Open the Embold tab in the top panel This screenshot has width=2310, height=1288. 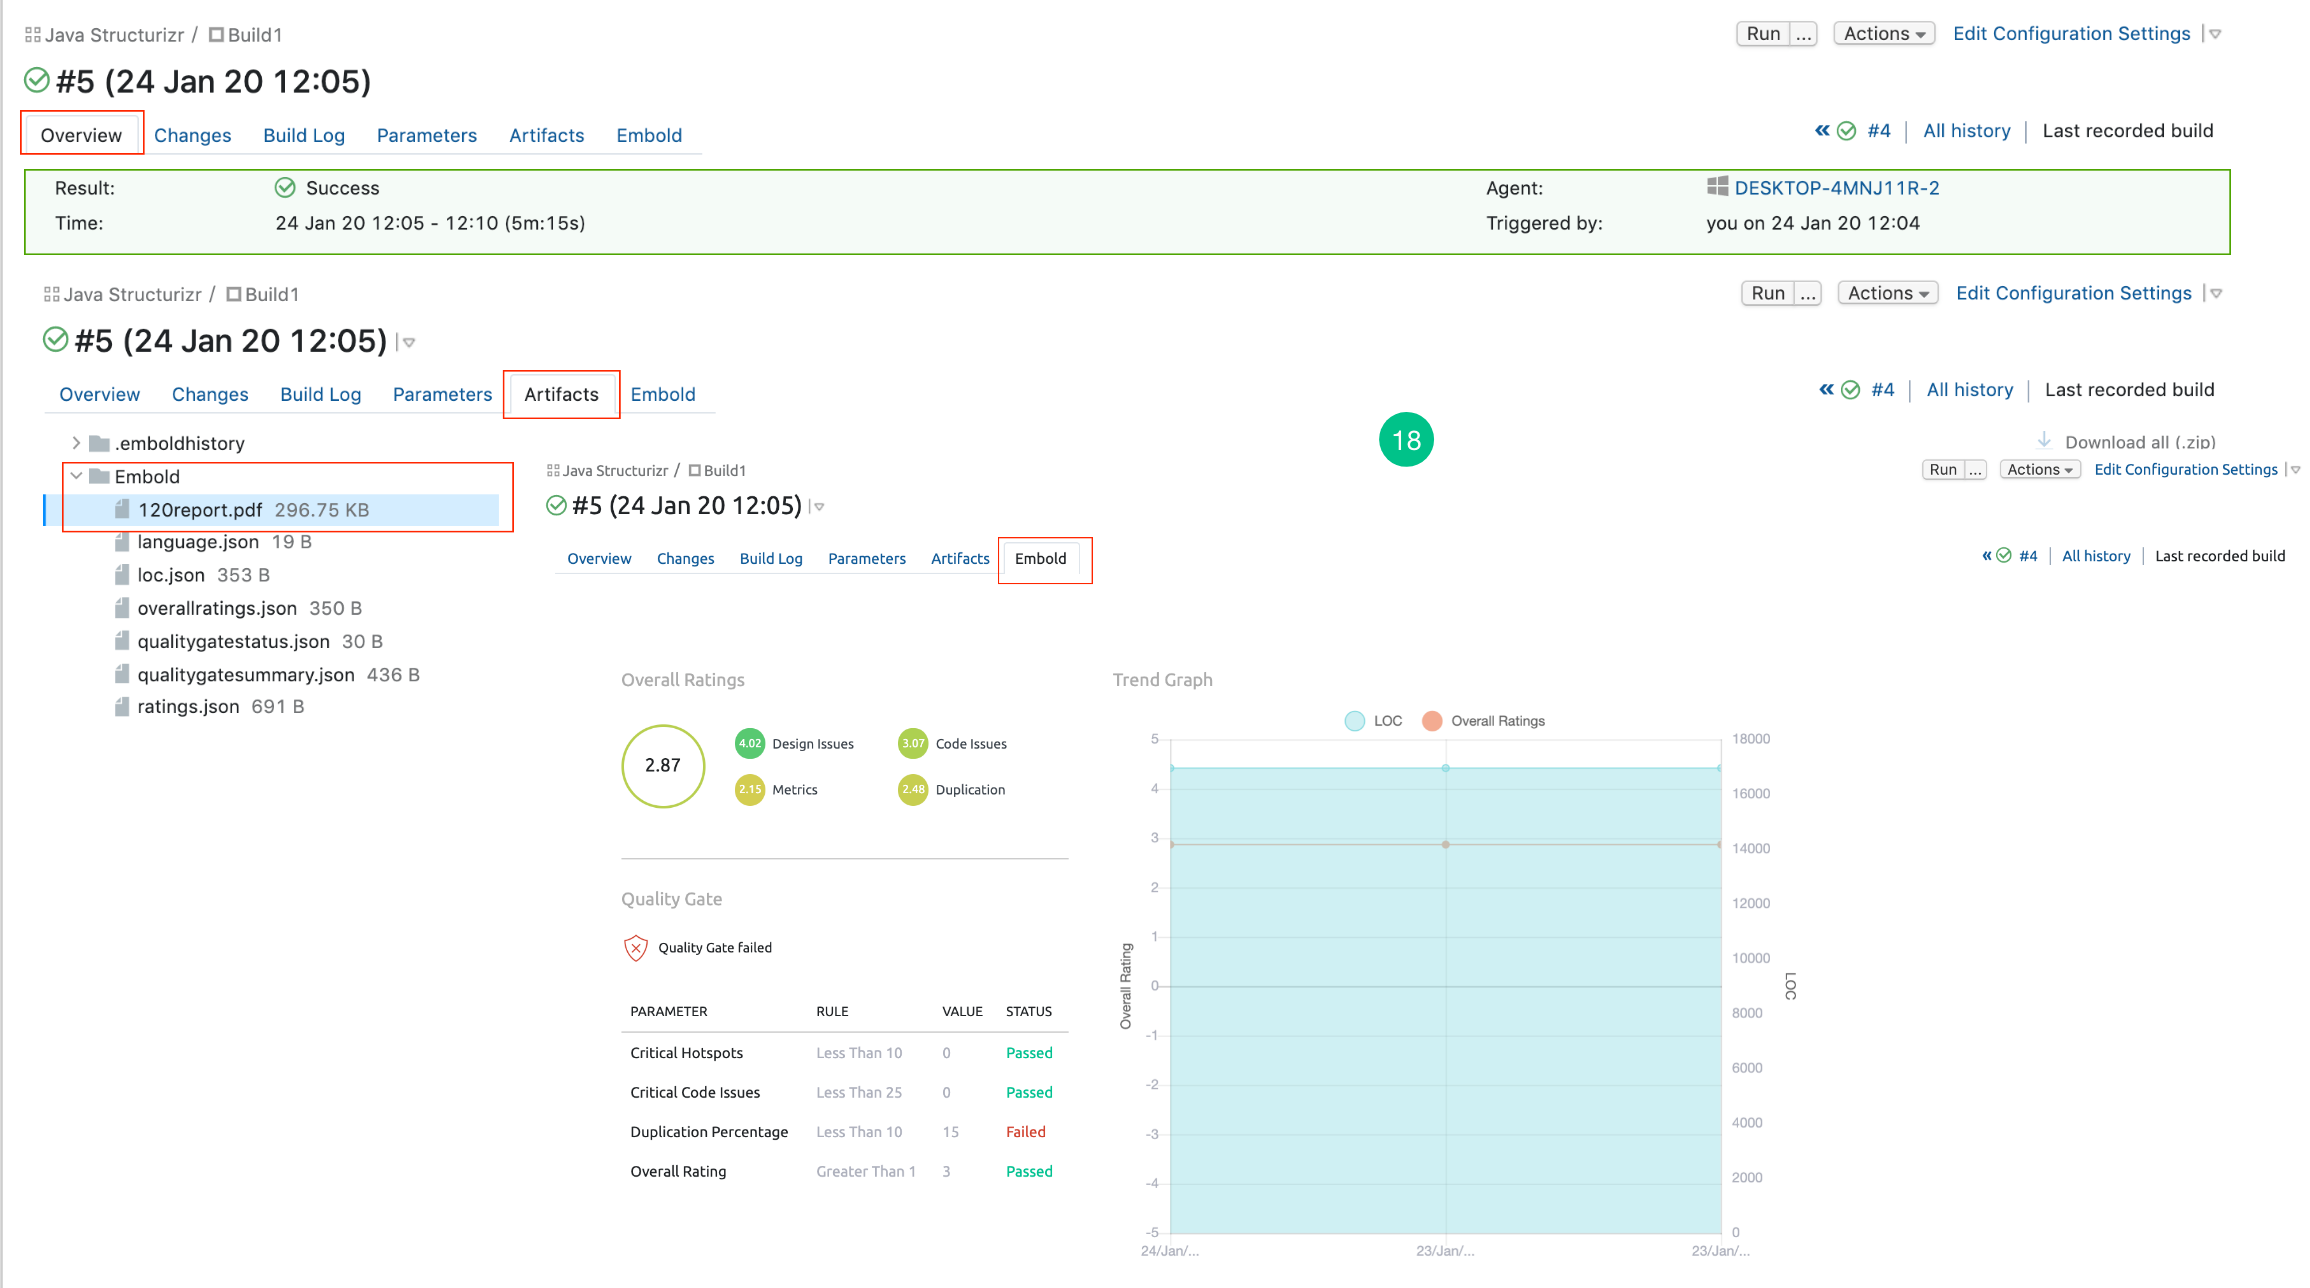click(649, 135)
